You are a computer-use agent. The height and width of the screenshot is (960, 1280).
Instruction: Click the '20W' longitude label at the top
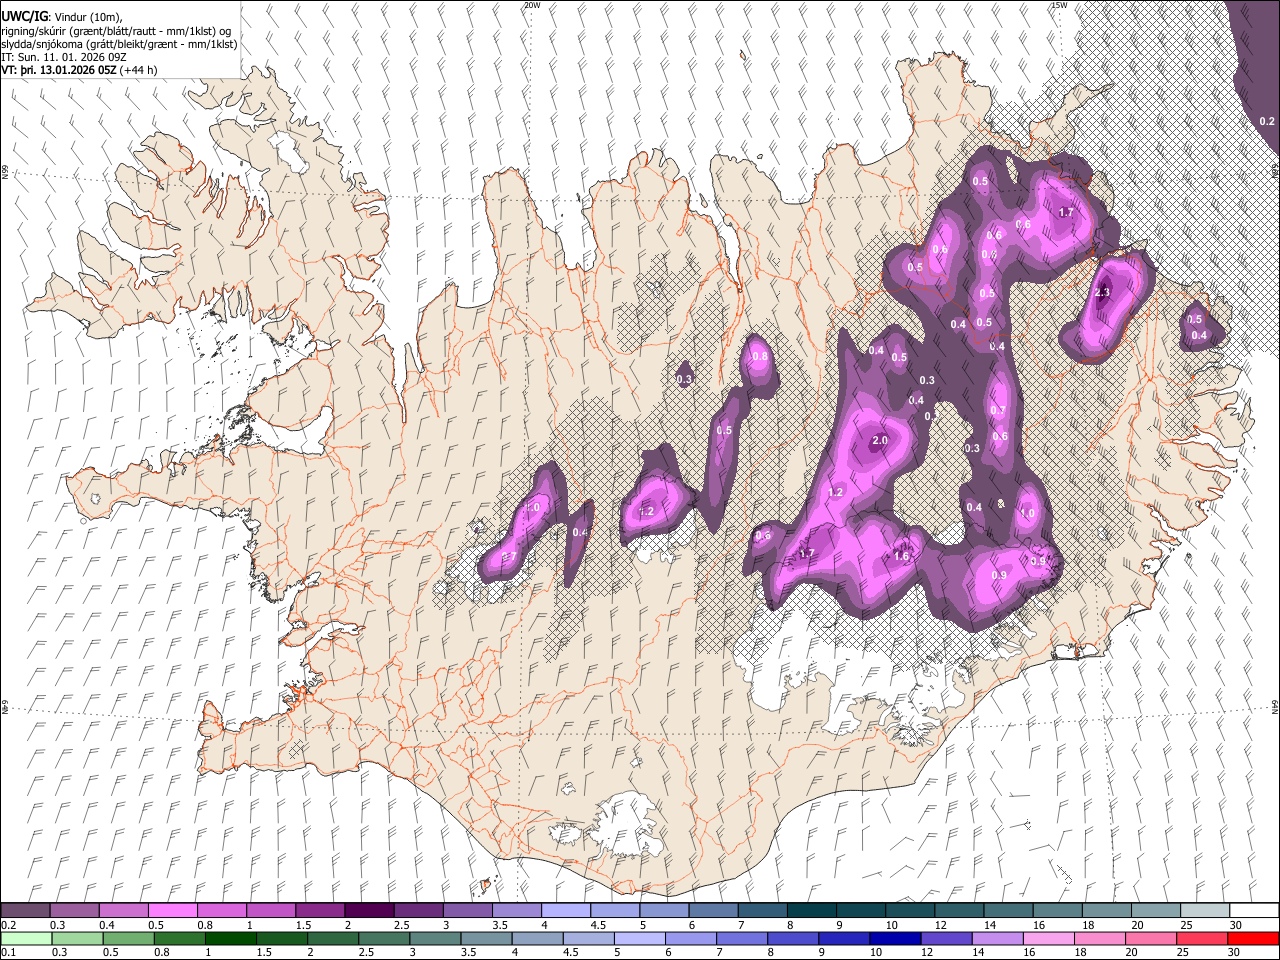[532, 5]
